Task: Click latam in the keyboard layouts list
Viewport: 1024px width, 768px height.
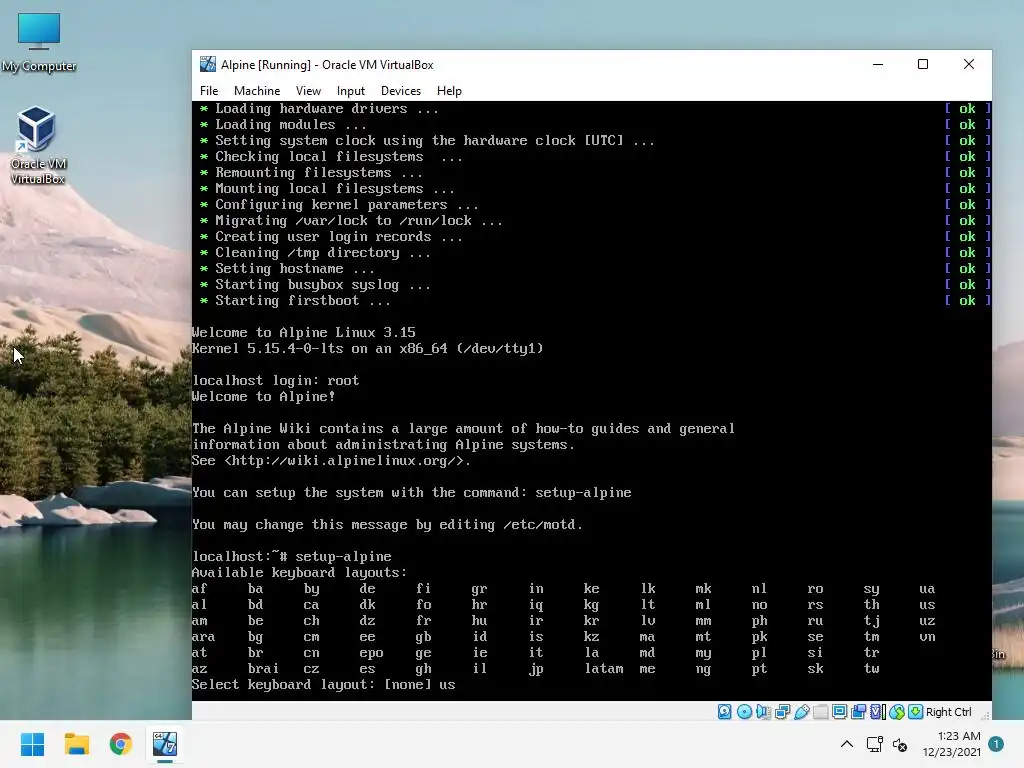Action: coord(603,669)
